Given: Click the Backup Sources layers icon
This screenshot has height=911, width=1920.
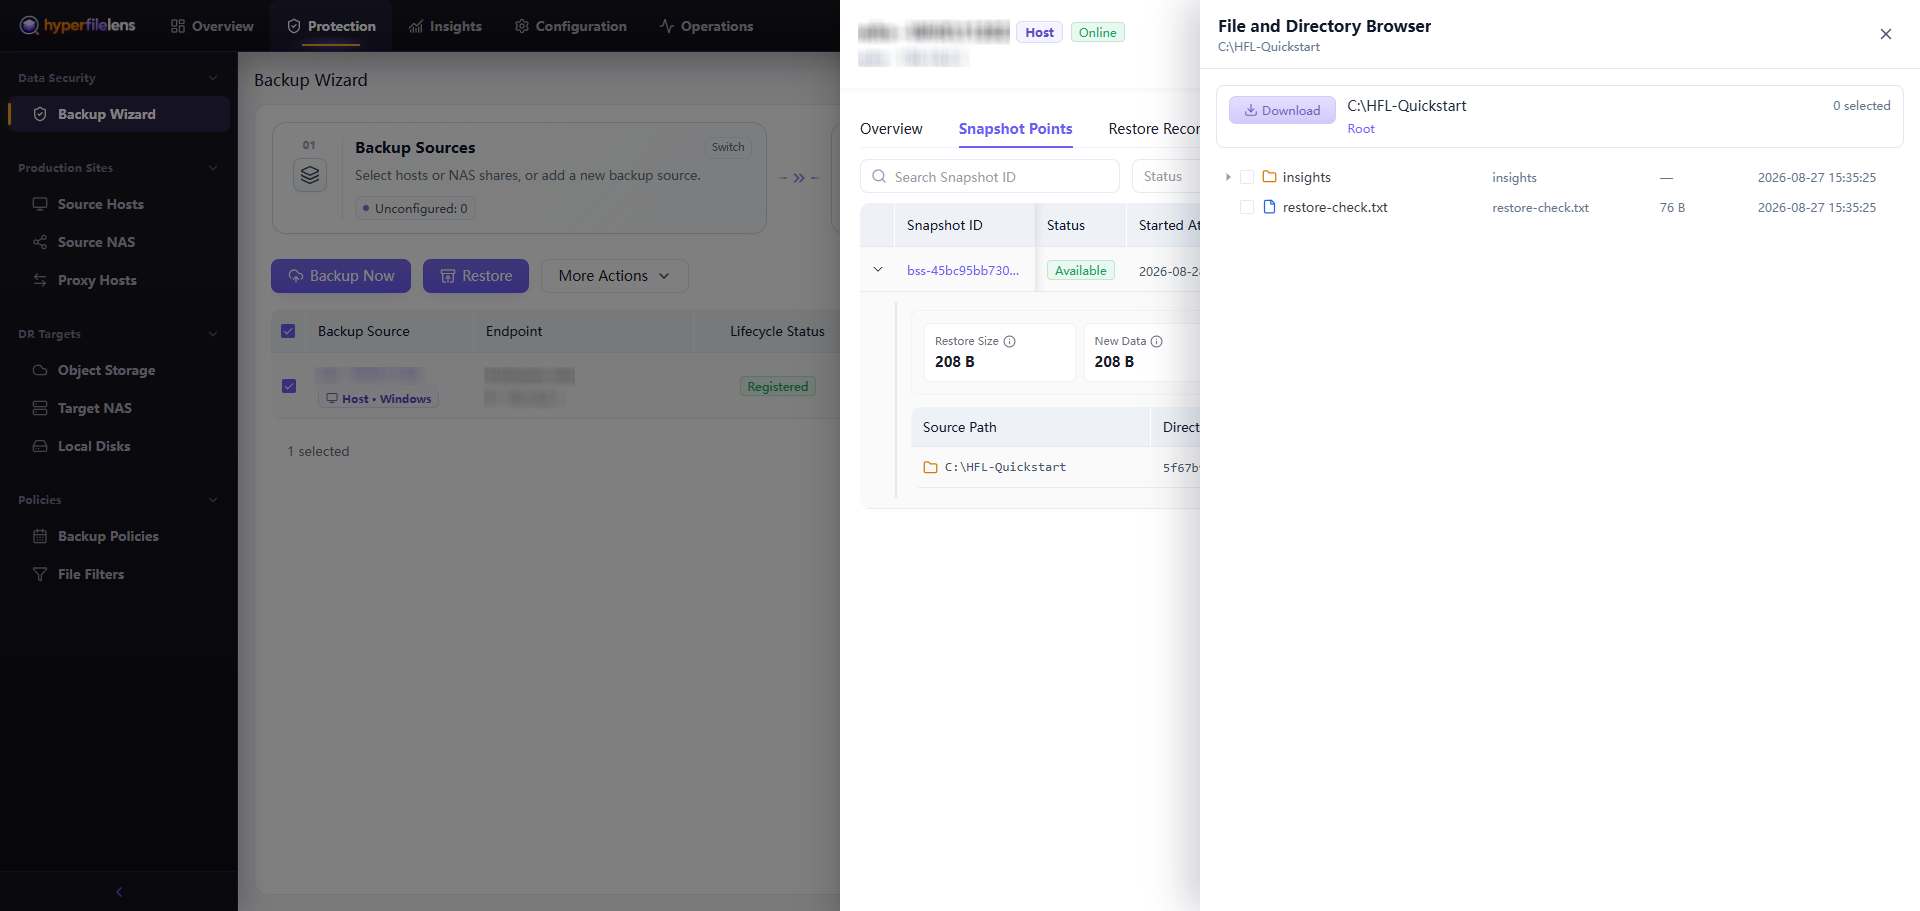Looking at the screenshot, I should tap(310, 175).
